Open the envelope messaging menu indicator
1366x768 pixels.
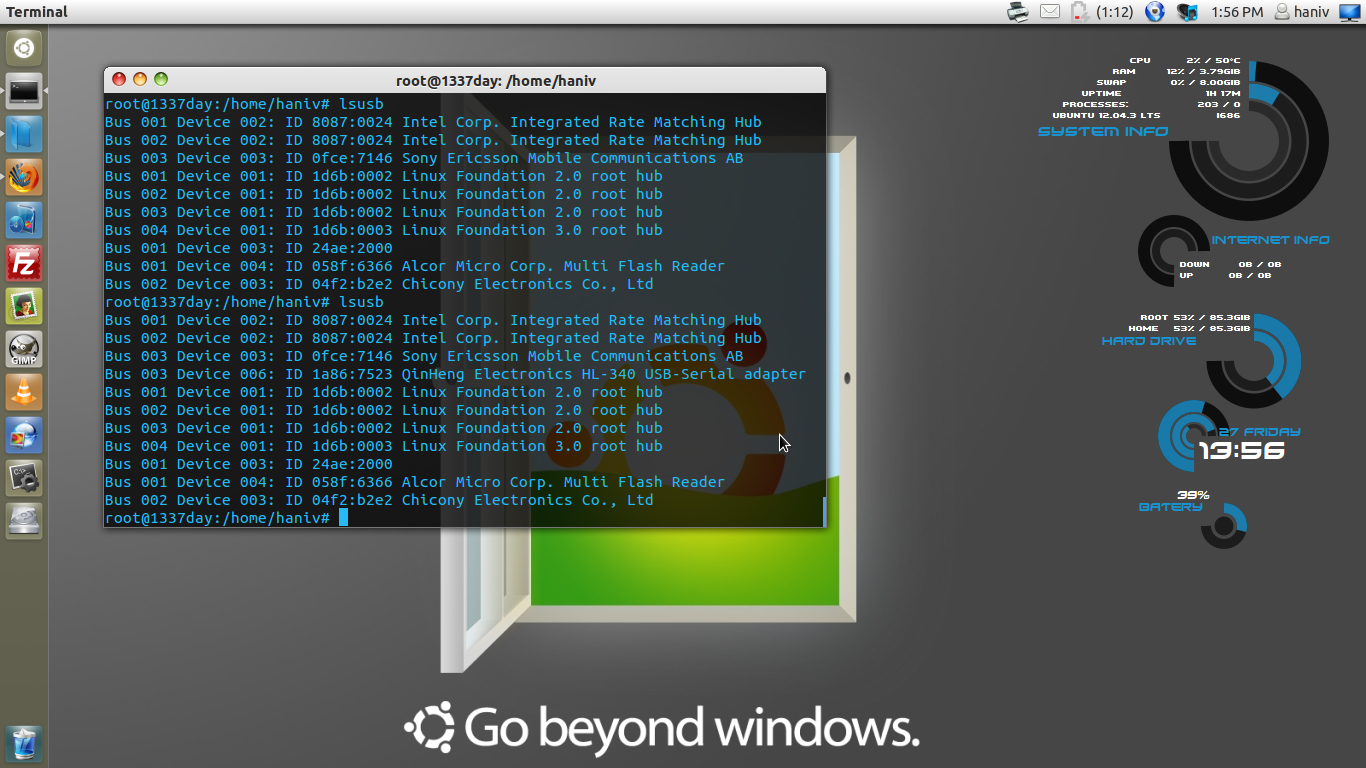[1049, 12]
